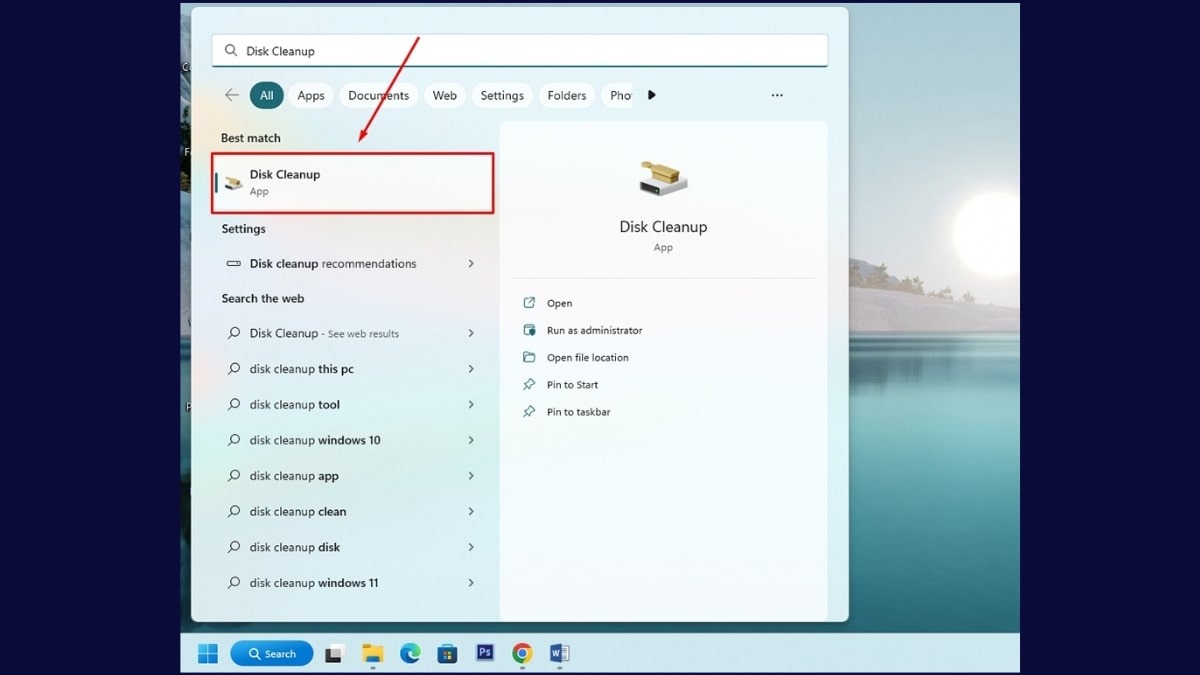Expand chevron for 'disk cleanup this pc'
Viewport: 1200px width, 675px height.
pos(471,369)
